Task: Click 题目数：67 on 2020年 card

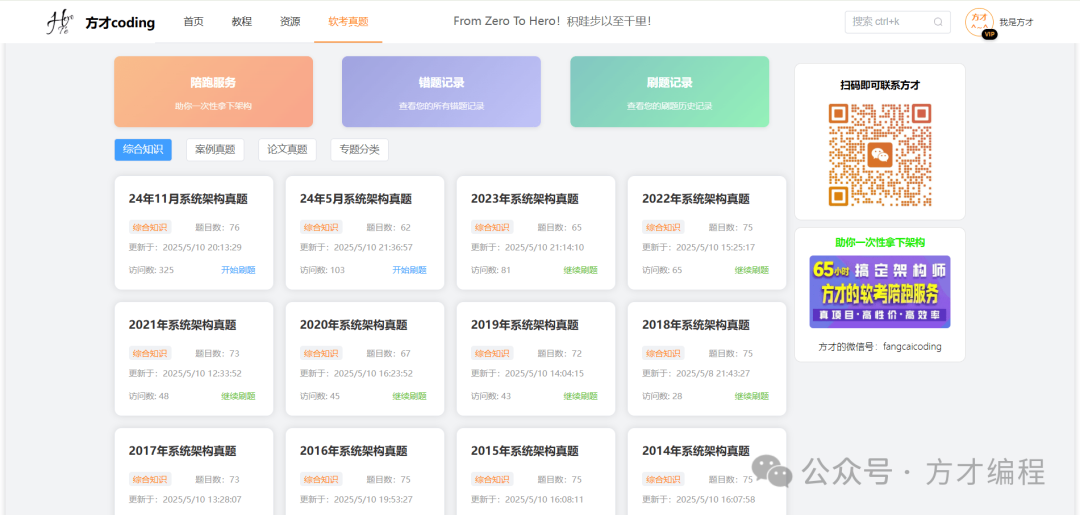Action: click(x=388, y=353)
